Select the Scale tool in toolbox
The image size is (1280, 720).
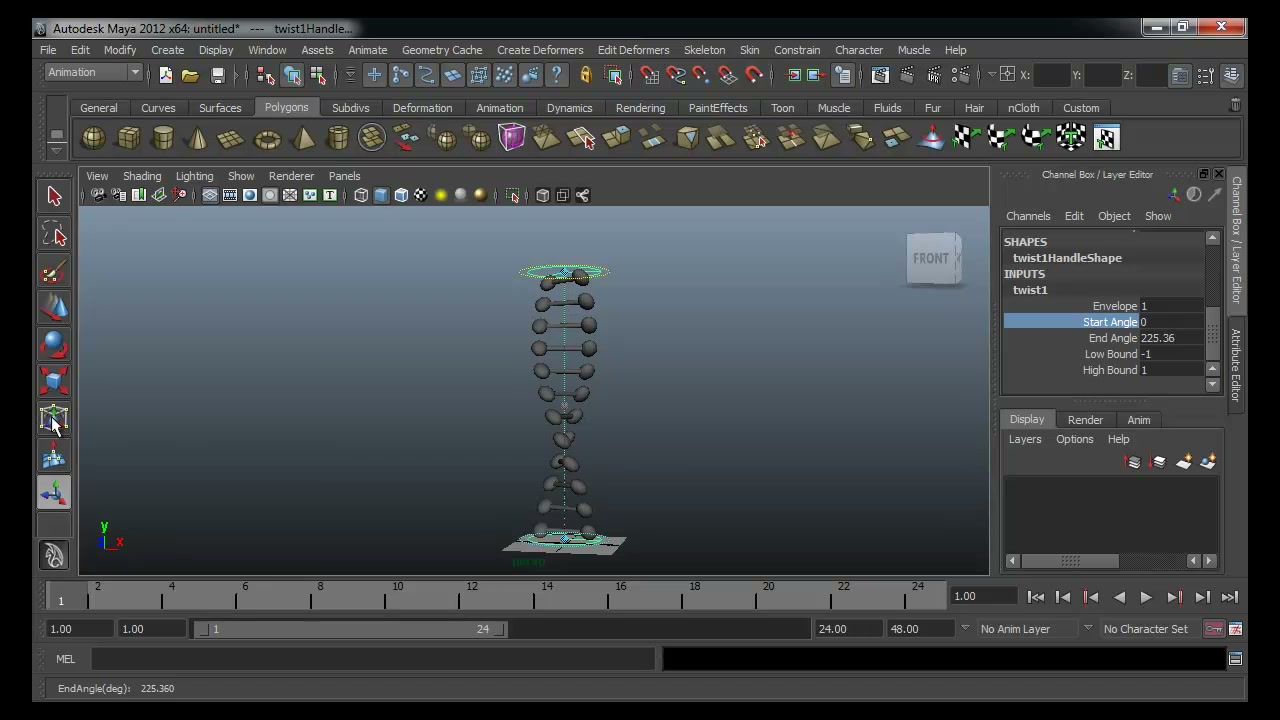tap(54, 382)
